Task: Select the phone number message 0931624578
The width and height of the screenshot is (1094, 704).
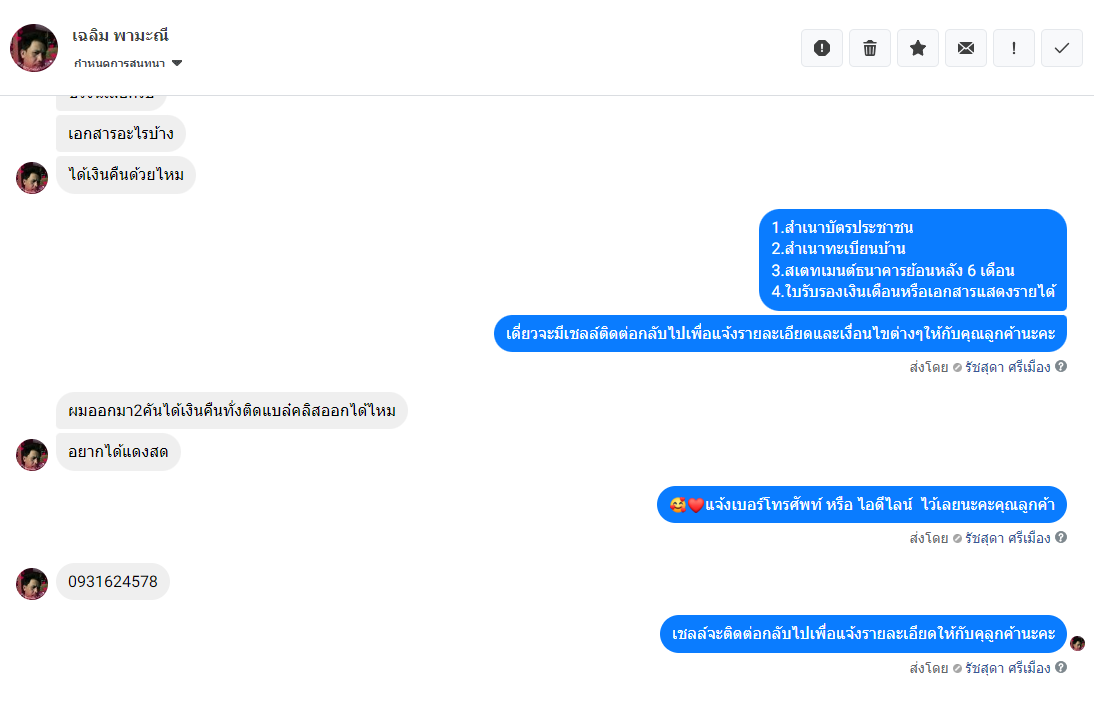Action: [113, 582]
